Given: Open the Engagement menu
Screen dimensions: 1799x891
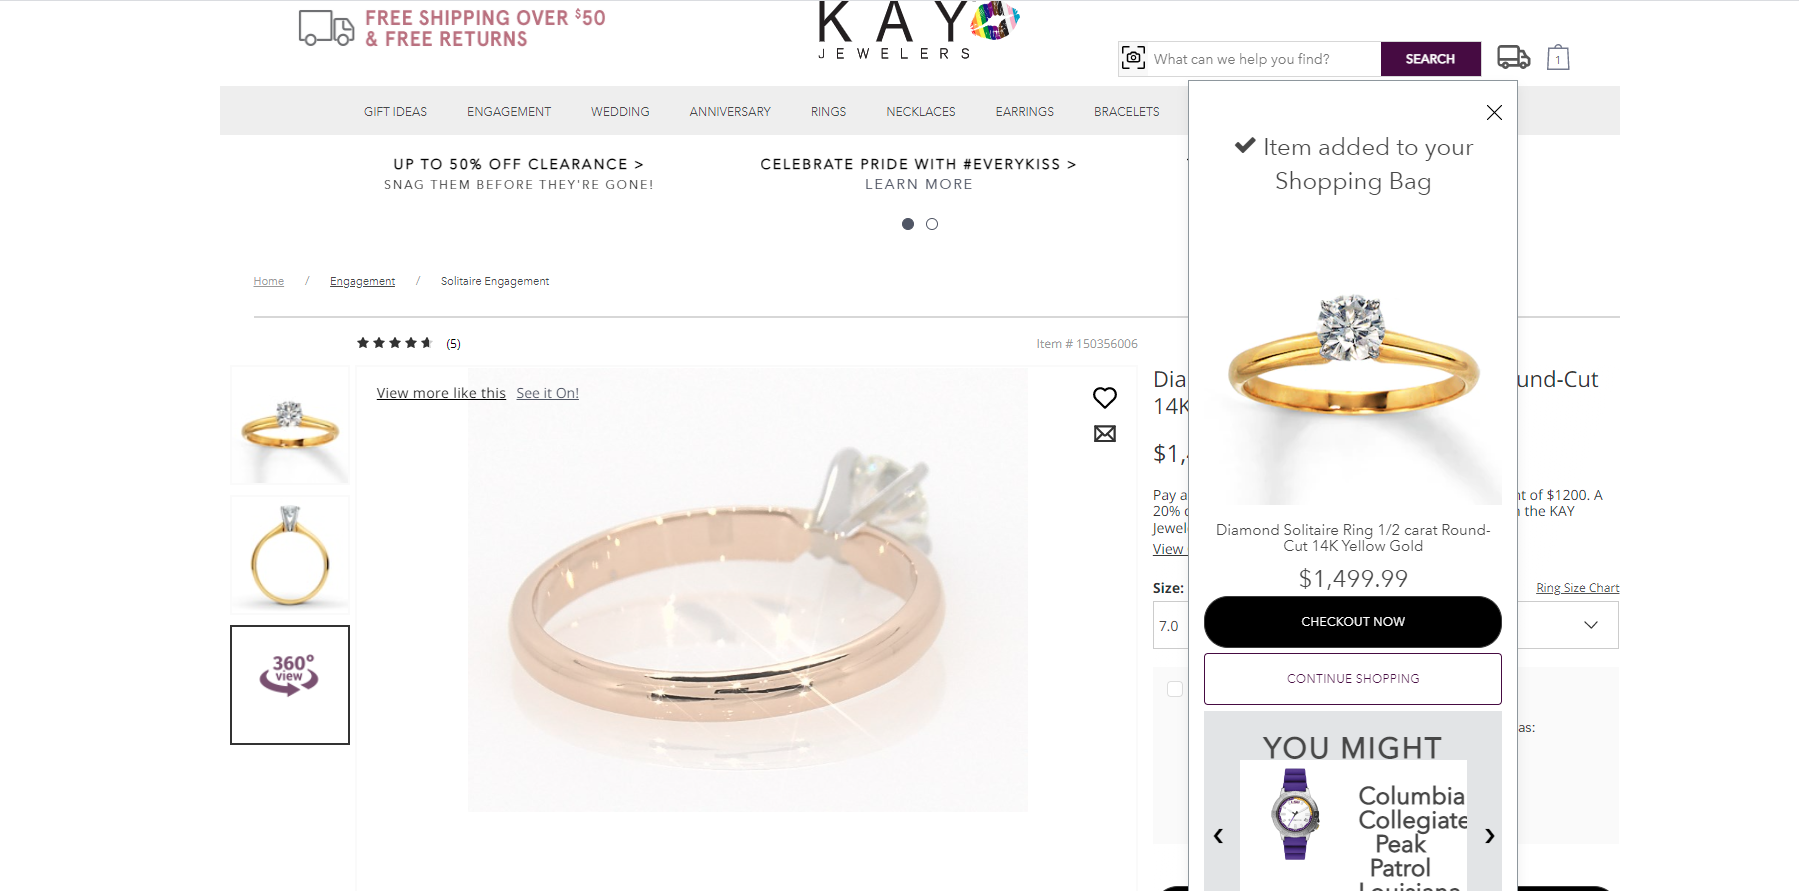Looking at the screenshot, I should 509,112.
